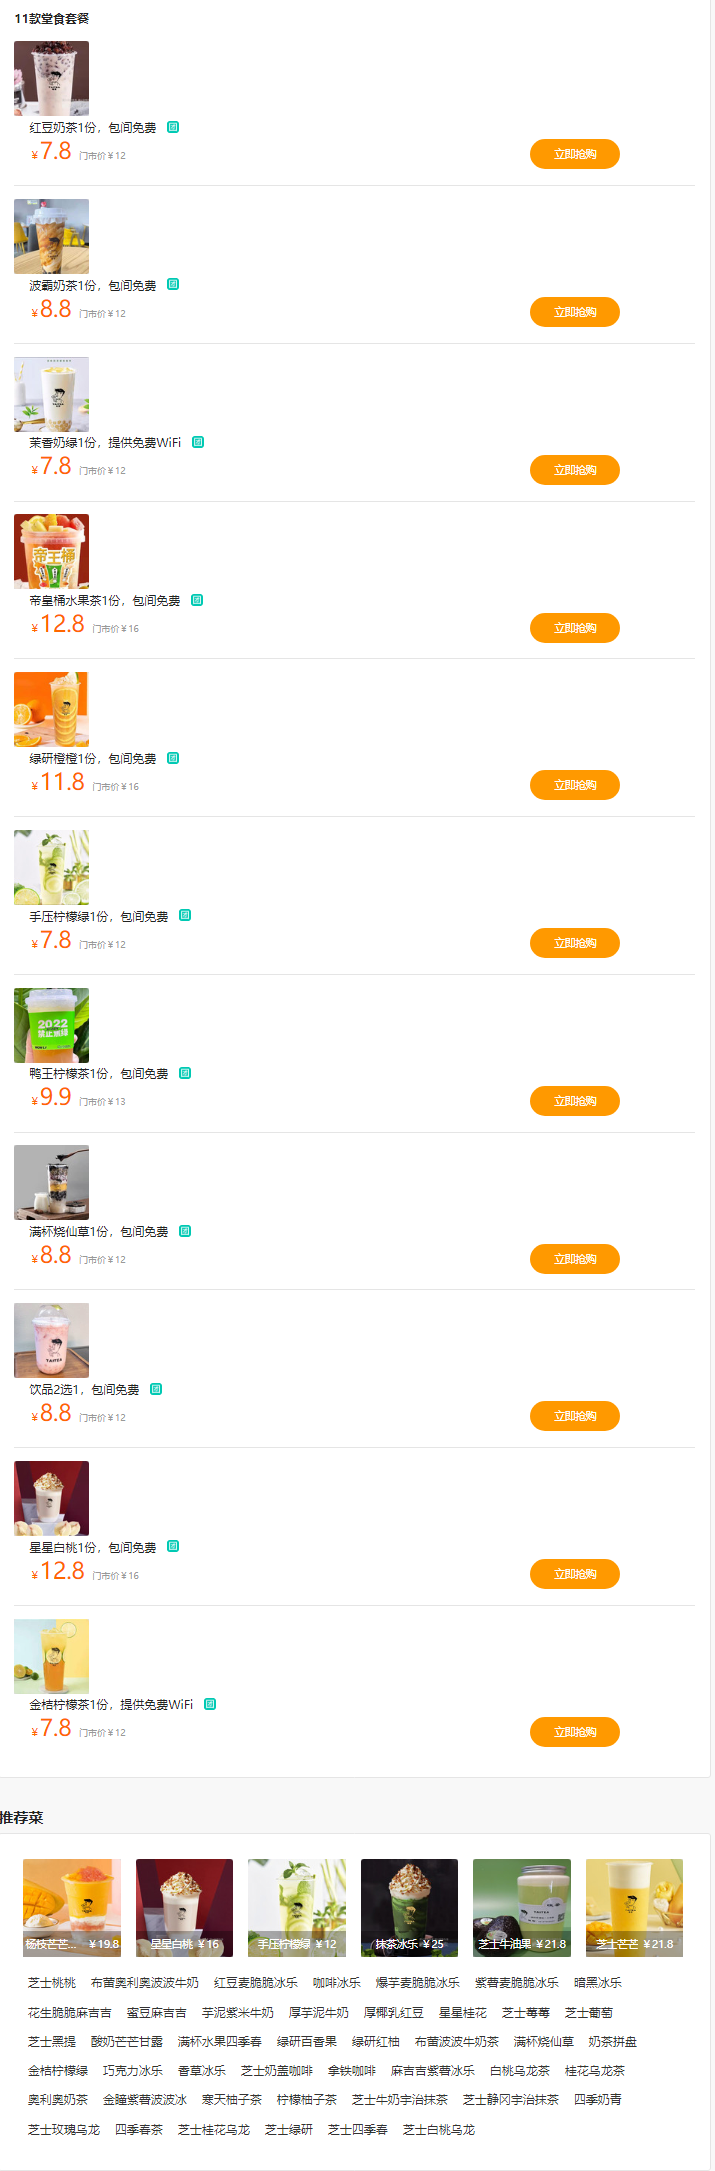View the 抹茶冰乐 ¥25 recommended dish photo
The height and width of the screenshot is (2171, 715).
point(409,1907)
